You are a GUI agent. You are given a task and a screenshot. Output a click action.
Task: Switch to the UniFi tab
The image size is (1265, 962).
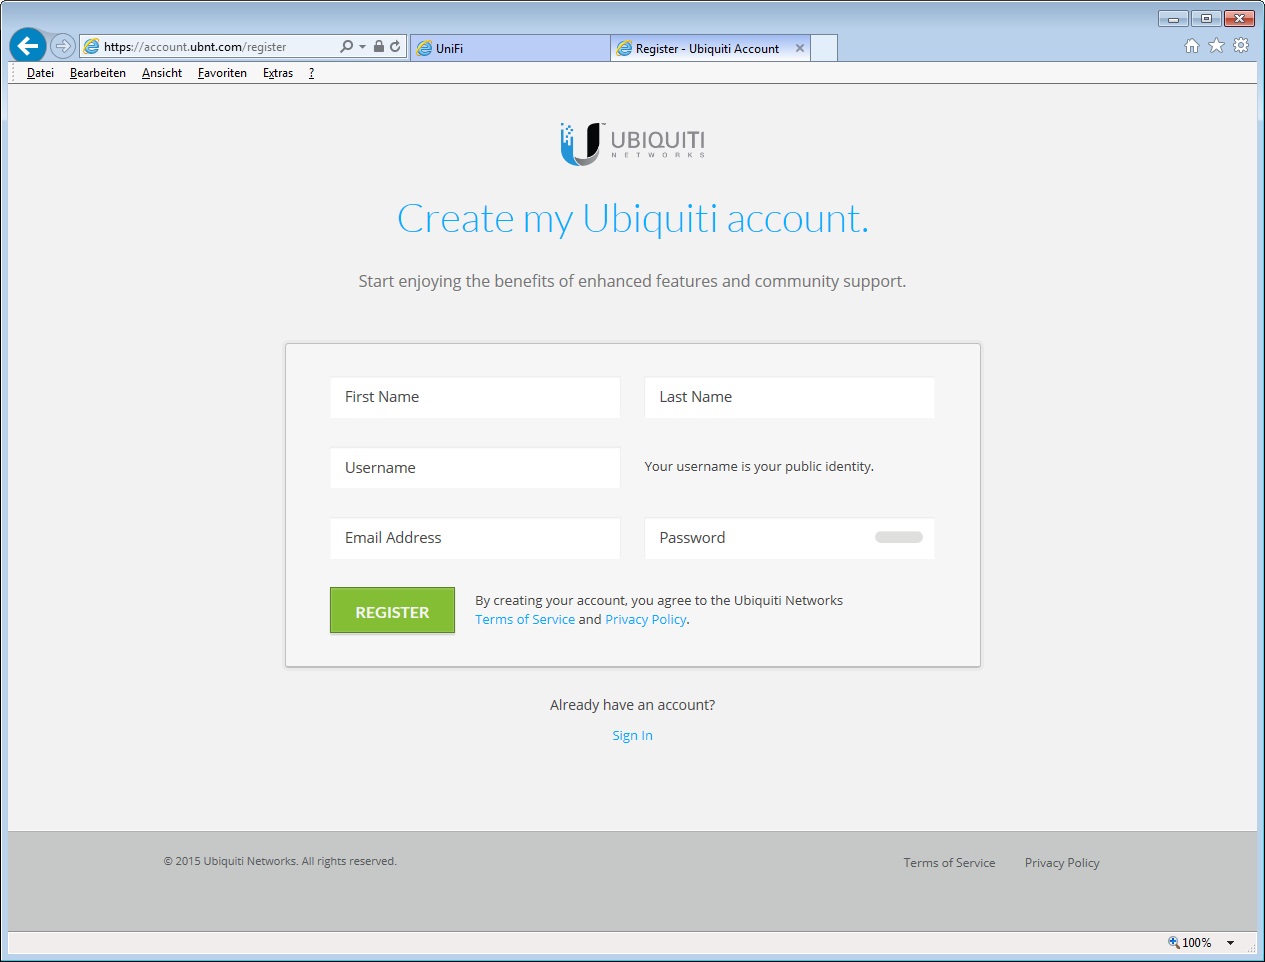click(510, 48)
